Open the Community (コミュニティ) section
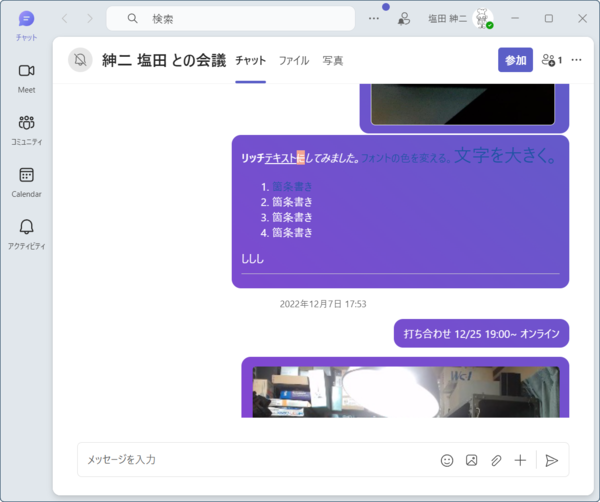This screenshot has width=600, height=502. [x=26, y=130]
